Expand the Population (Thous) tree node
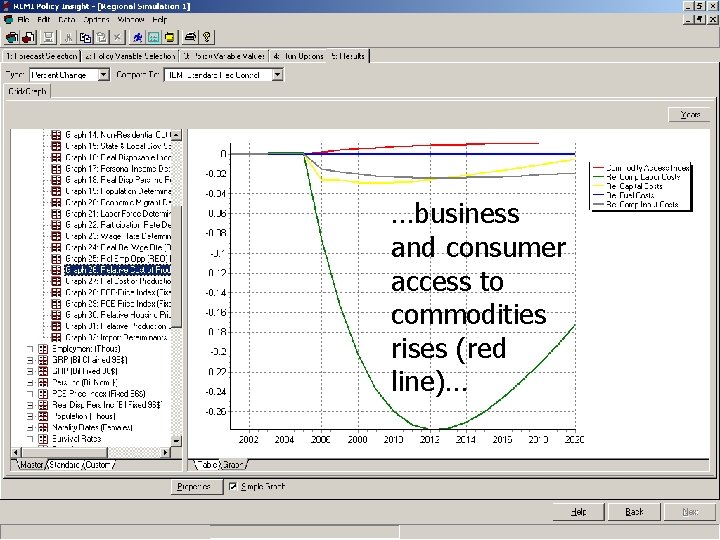 click(30, 416)
